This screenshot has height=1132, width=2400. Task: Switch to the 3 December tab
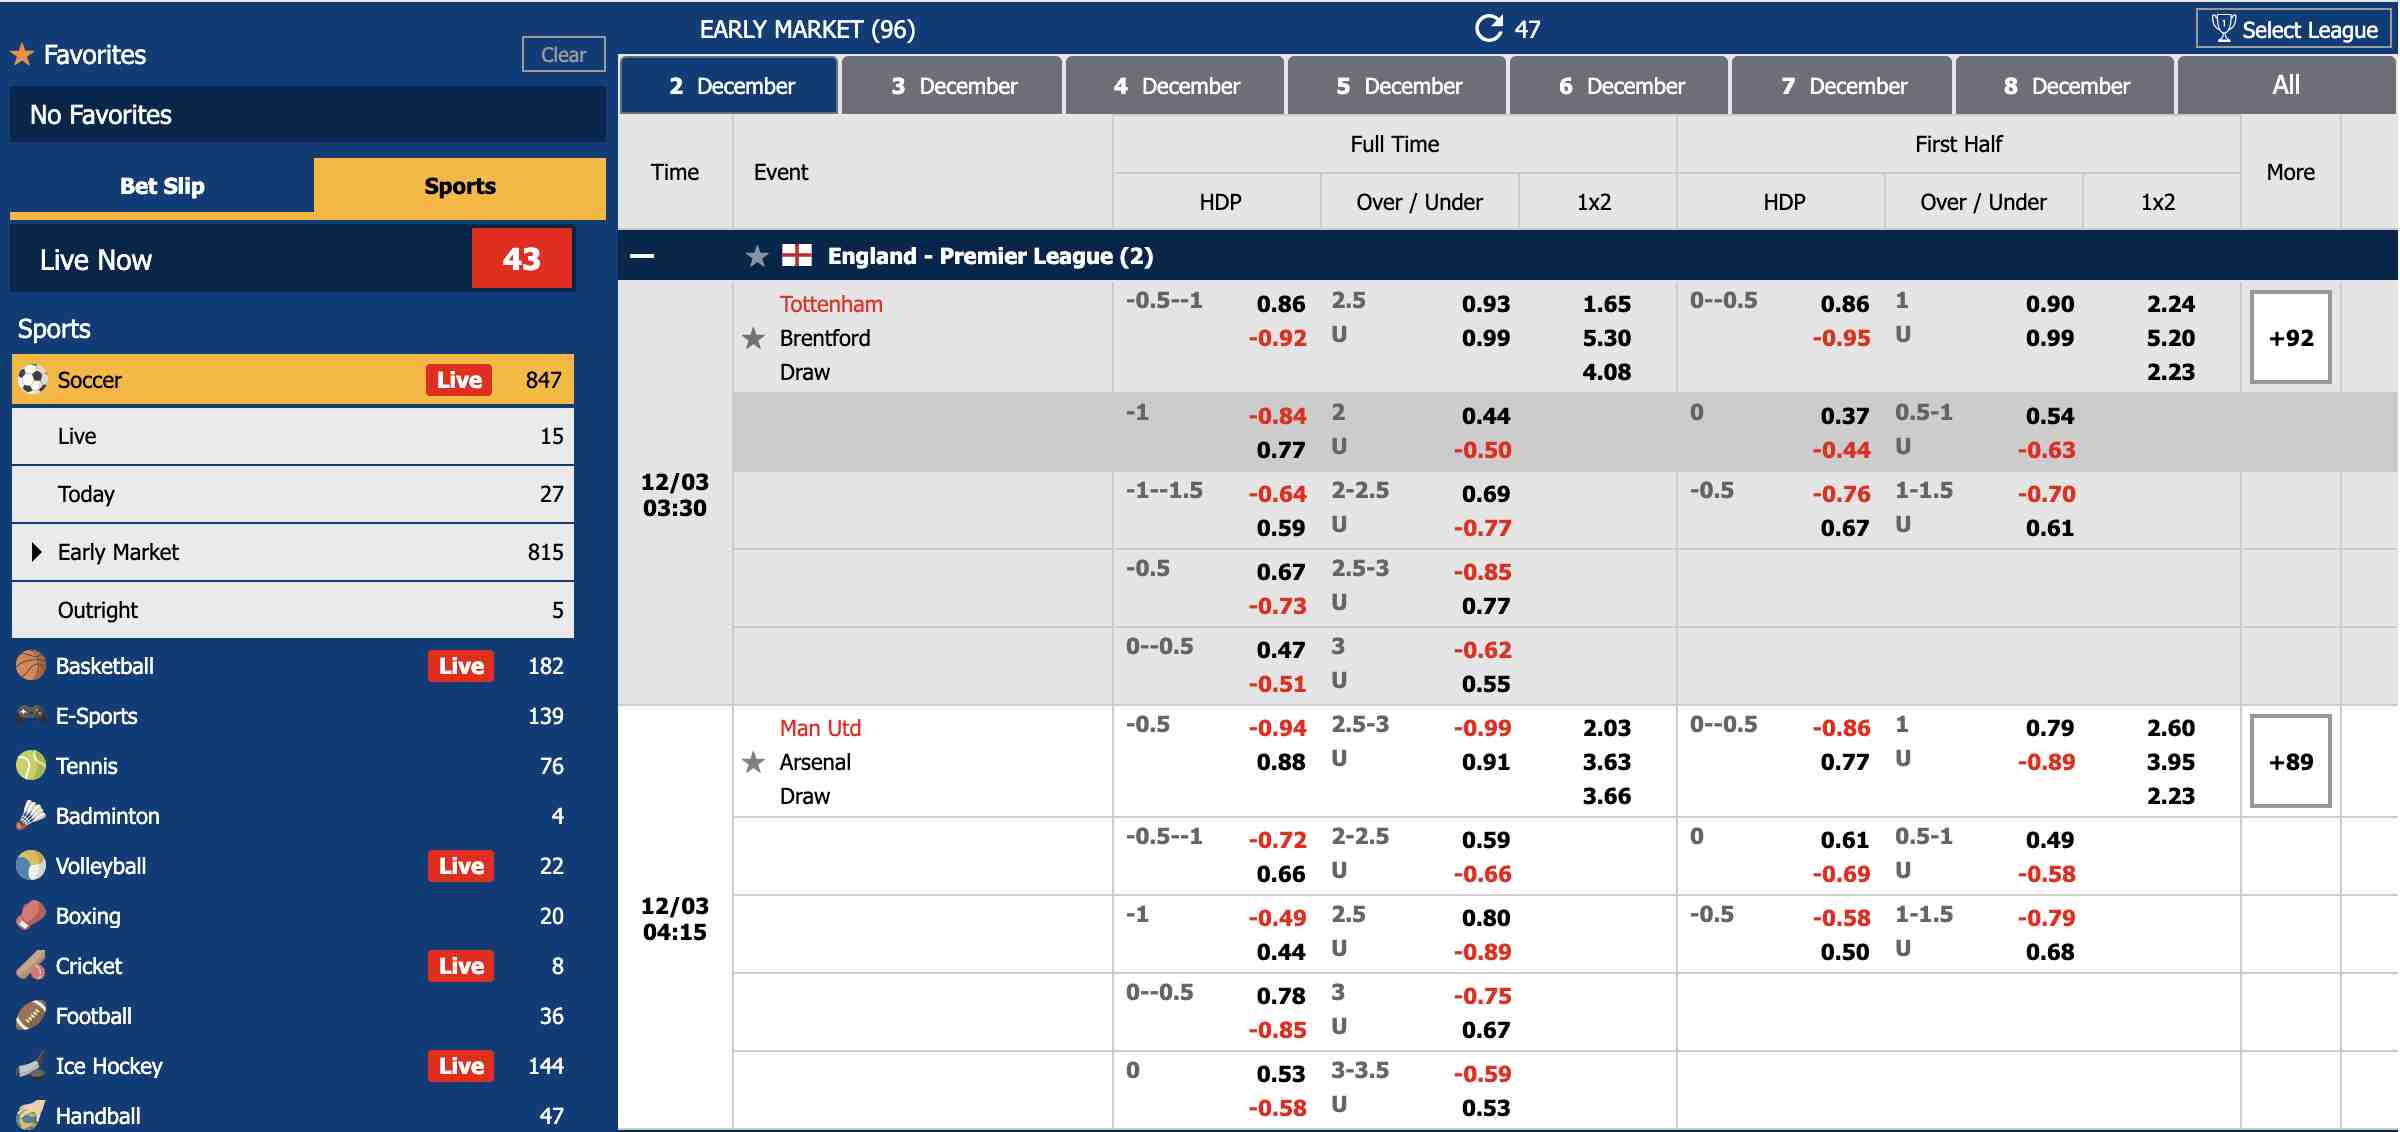(953, 86)
